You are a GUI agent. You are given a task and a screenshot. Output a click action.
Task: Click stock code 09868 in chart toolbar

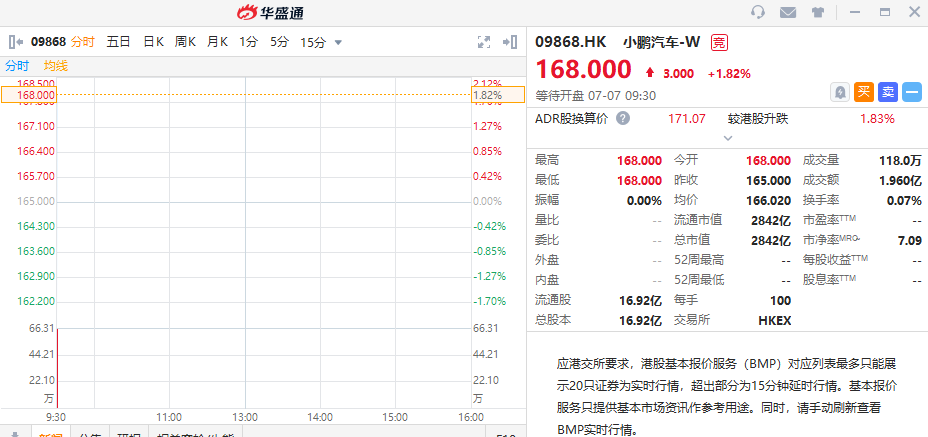coord(49,42)
